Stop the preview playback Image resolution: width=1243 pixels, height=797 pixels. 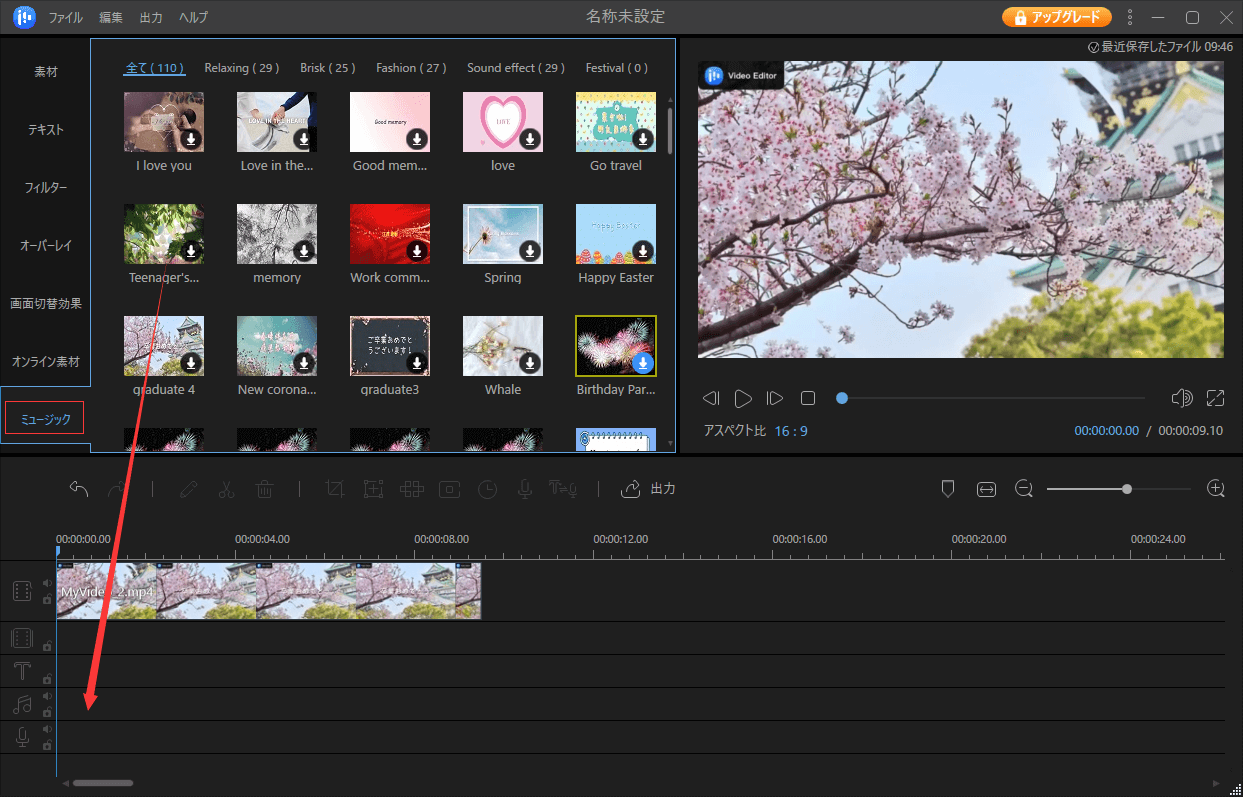808,398
